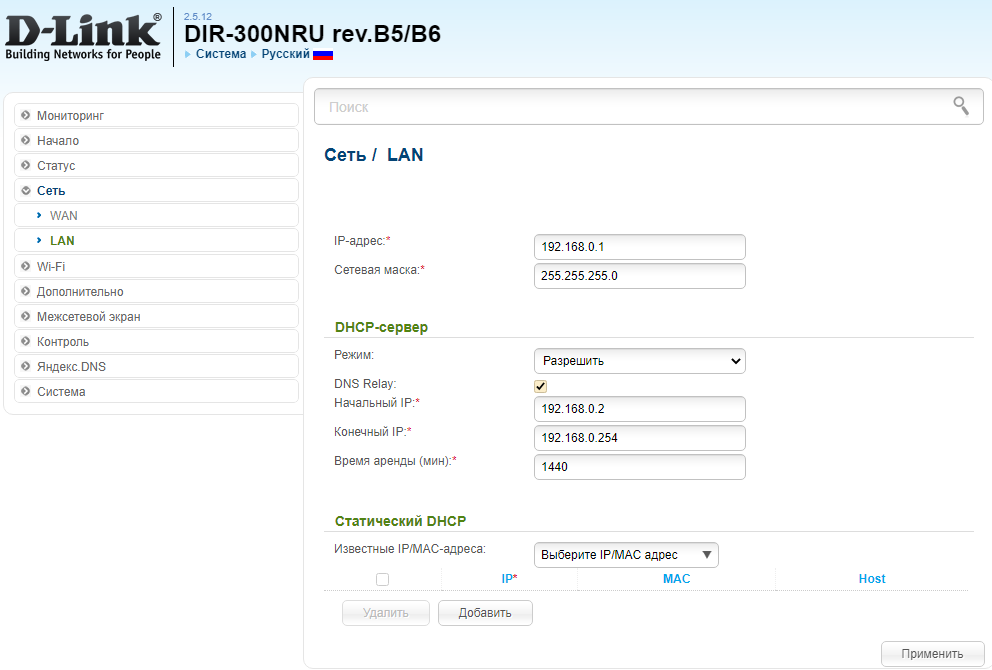Open the Яндекс.DNS section
Viewport: 992px width, 670px height.
[x=71, y=367]
